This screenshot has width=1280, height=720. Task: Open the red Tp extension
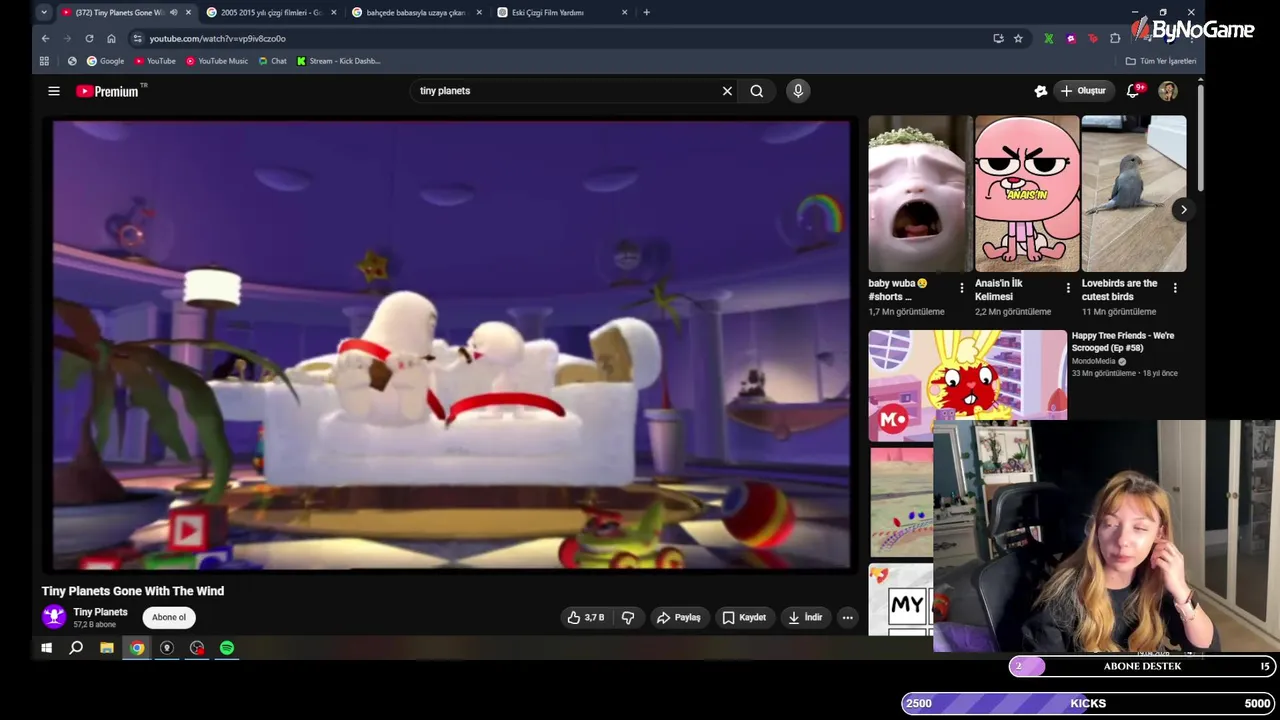point(1093,39)
